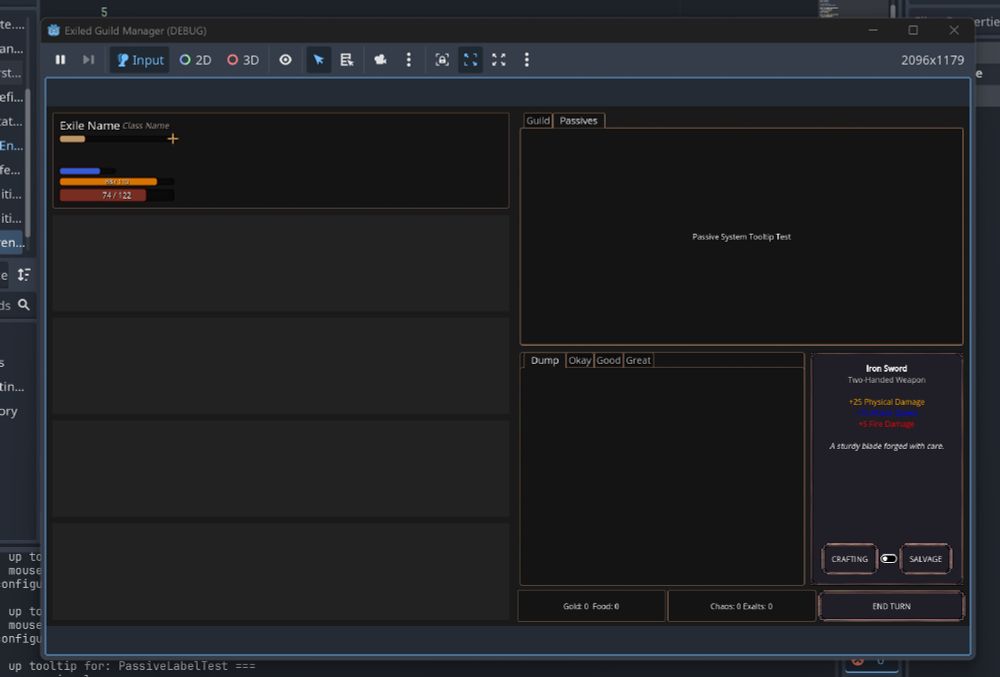
Task: Select the Great inventory tab
Action: tap(638, 360)
